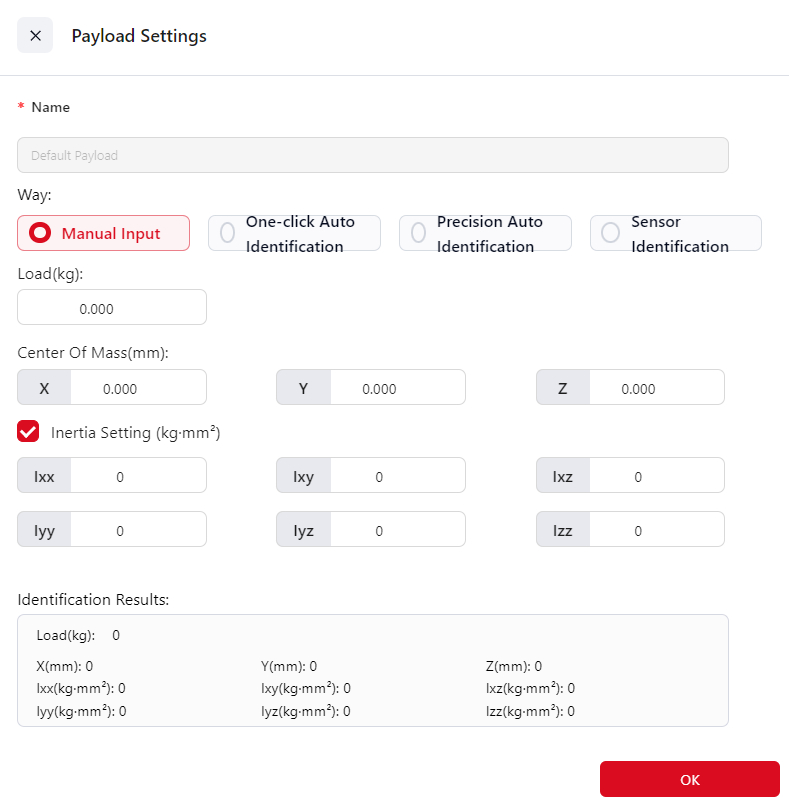This screenshot has height=803, width=789.
Task: Choose One-click Auto Identification method
Action: [x=294, y=233]
